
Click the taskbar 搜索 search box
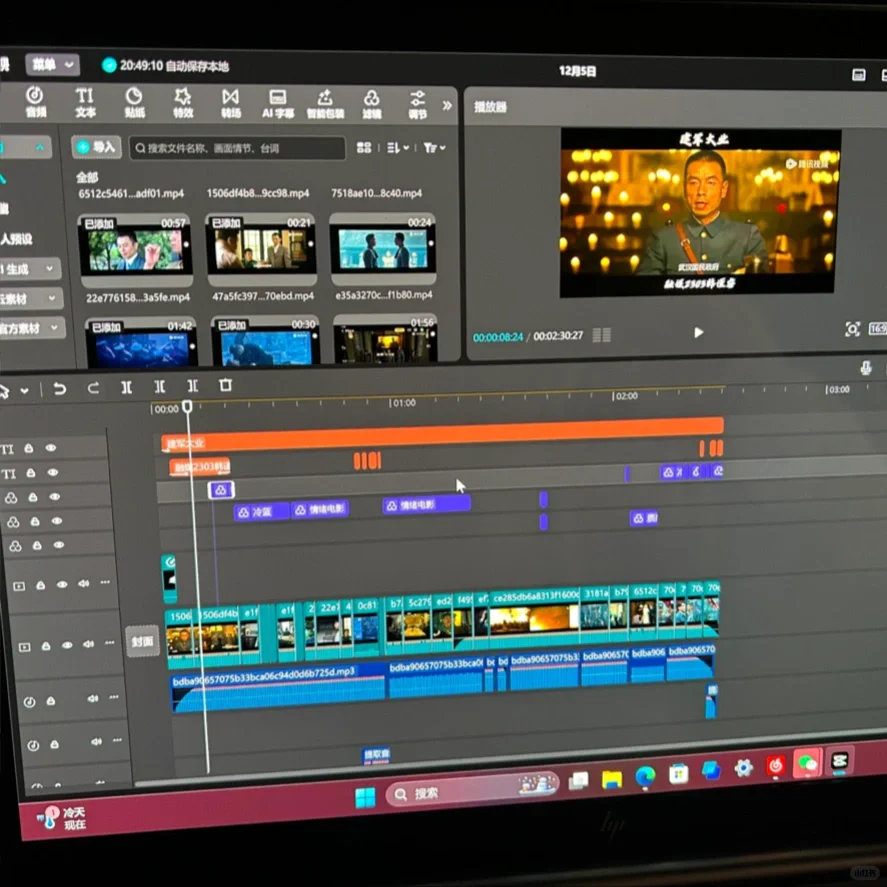click(472, 790)
